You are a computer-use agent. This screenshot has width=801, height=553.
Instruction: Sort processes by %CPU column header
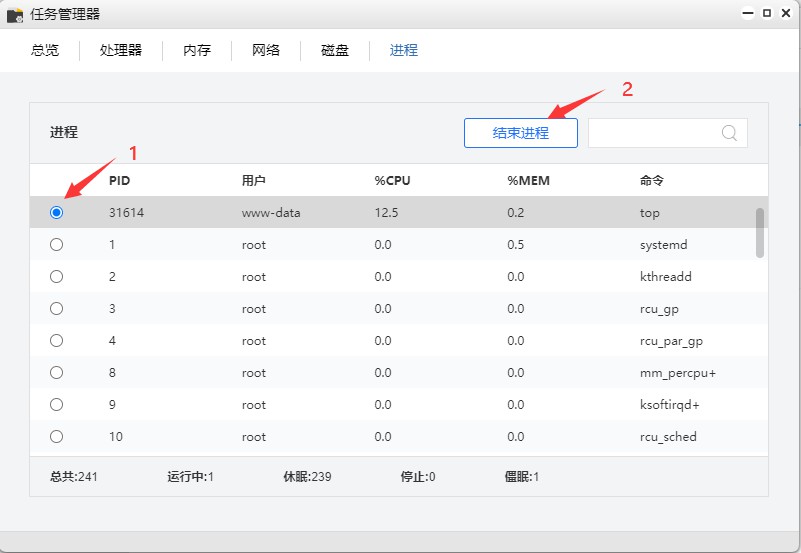click(392, 181)
